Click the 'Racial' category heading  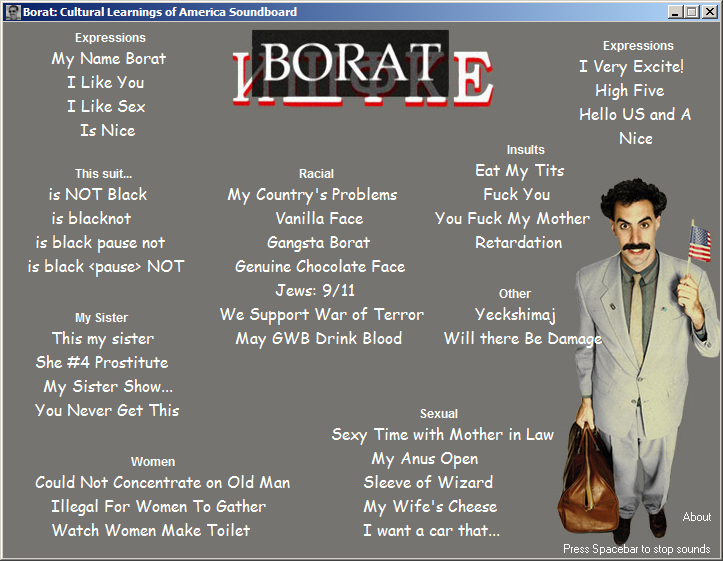click(316, 174)
